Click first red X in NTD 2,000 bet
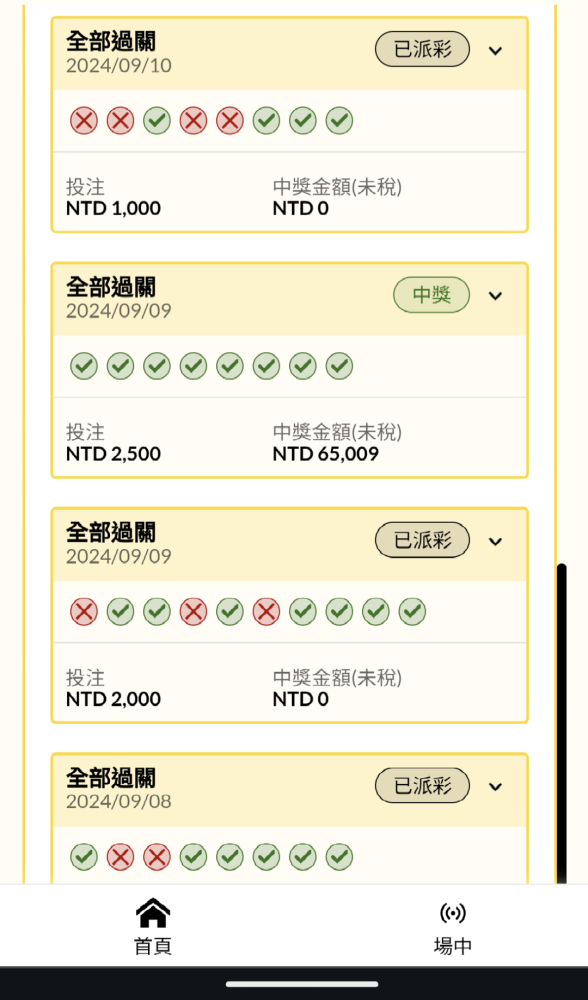The height and width of the screenshot is (1000, 588). (84, 612)
